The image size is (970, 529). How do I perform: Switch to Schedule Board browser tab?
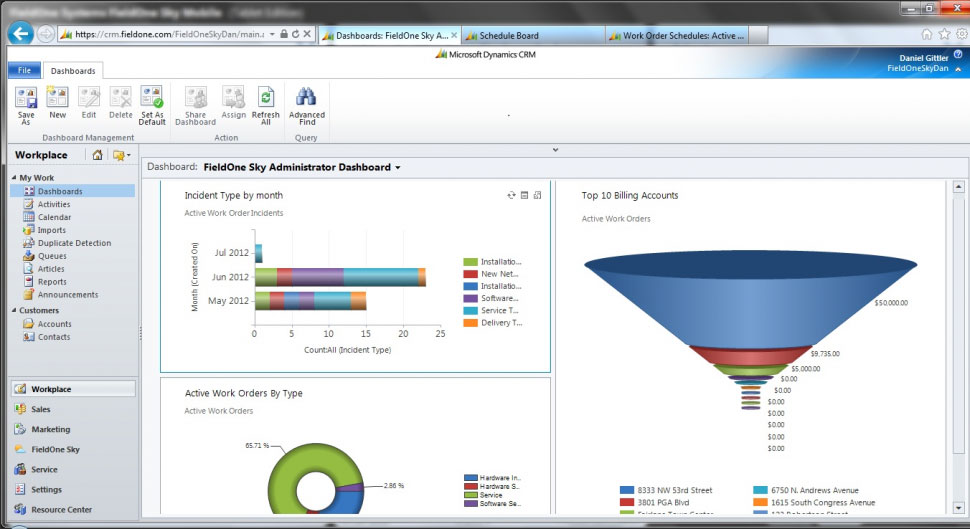533,36
